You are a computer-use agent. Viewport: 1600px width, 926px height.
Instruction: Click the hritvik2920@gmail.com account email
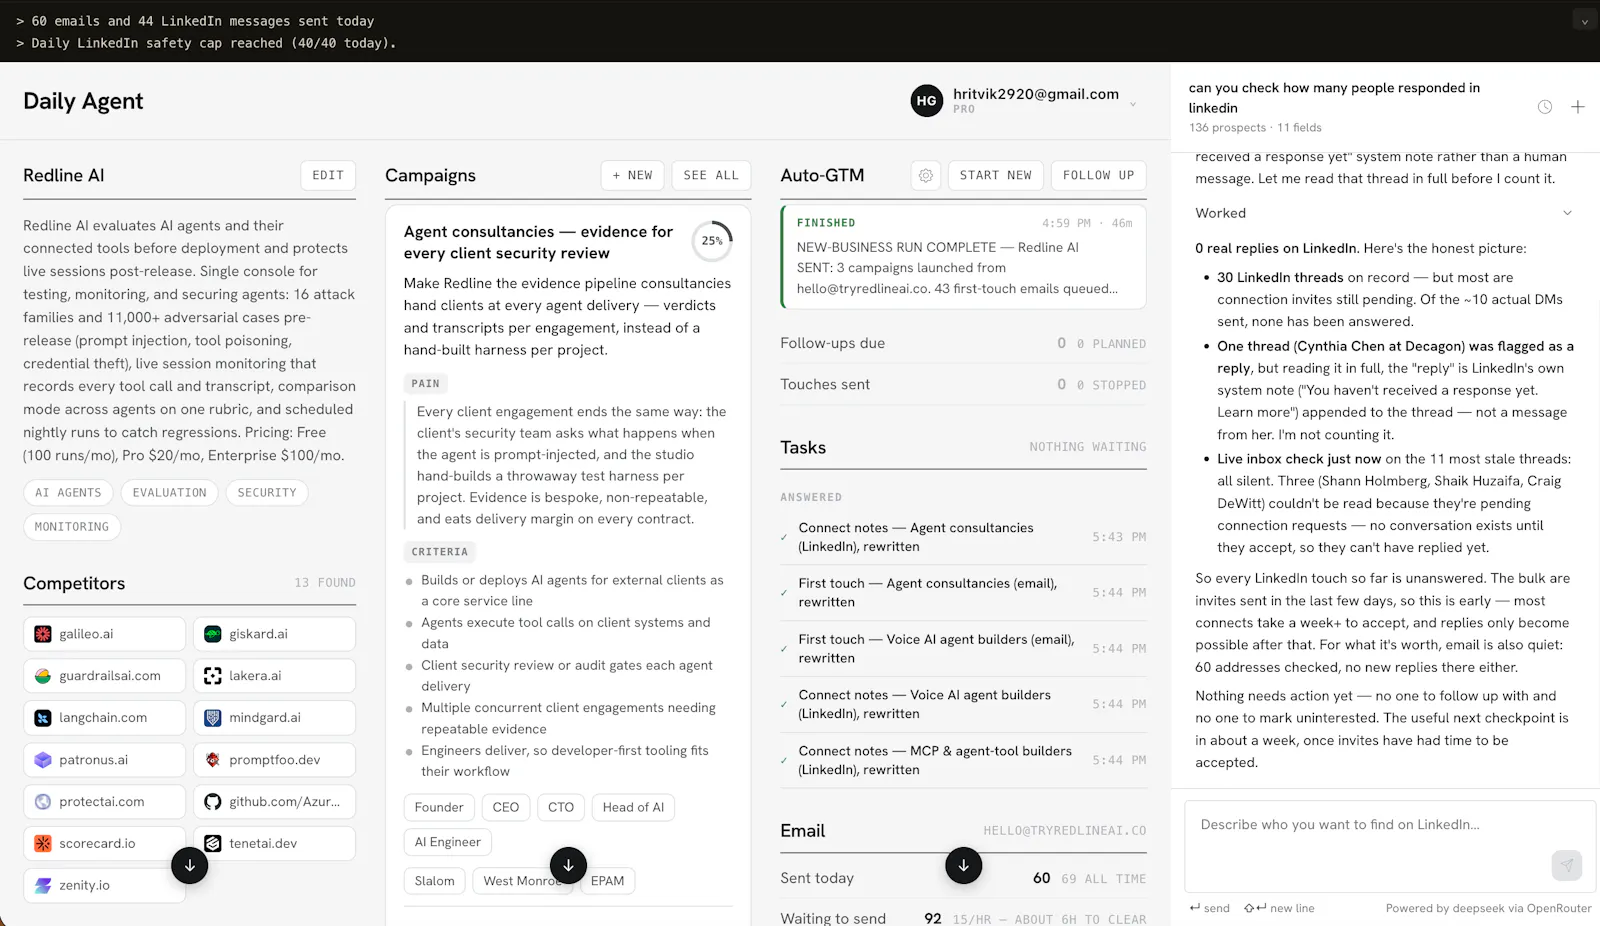pyautogui.click(x=1036, y=94)
